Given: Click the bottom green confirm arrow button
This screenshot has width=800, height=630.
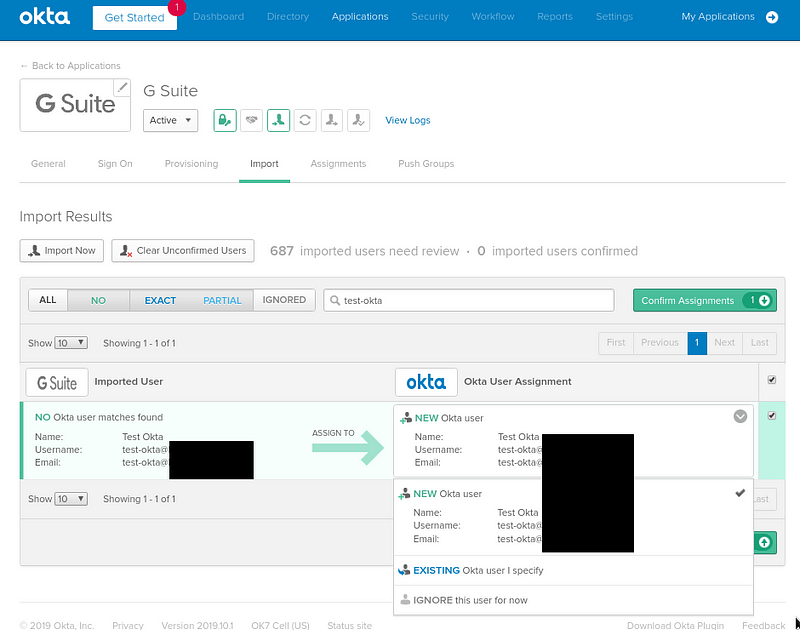Looking at the screenshot, I should click(765, 542).
